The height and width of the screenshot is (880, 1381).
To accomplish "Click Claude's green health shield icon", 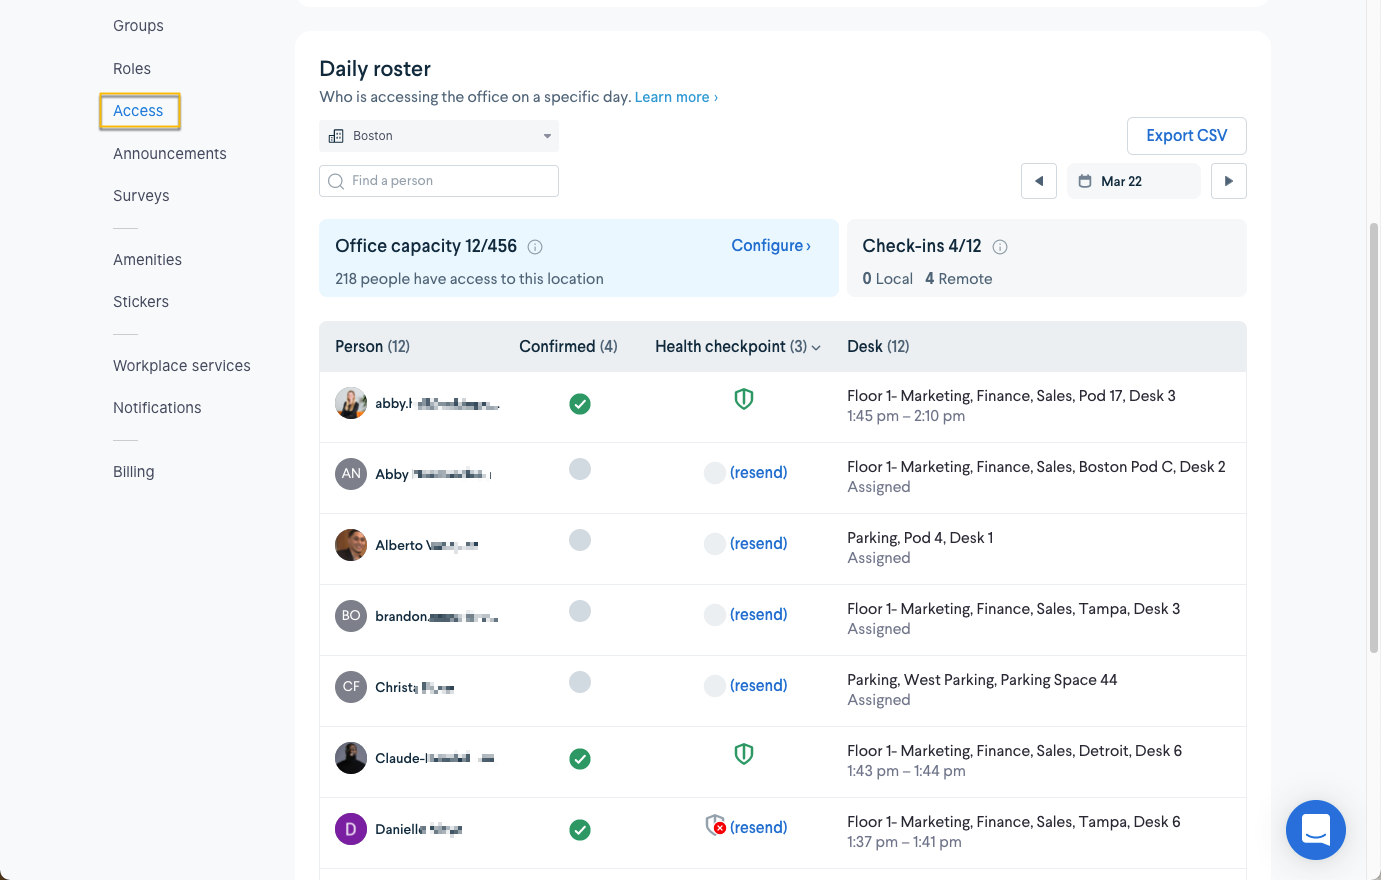I will (x=744, y=754).
